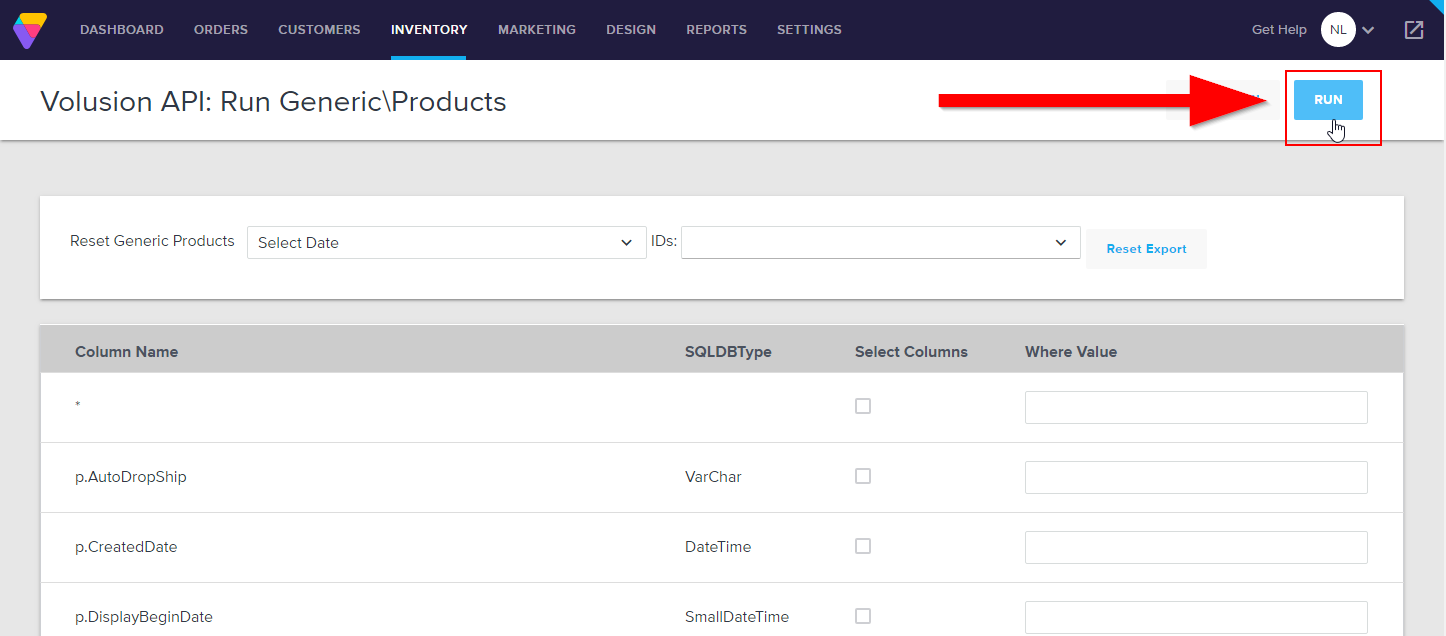Open the Inventory menu
Screen dimensions: 1446x636
pos(429,30)
